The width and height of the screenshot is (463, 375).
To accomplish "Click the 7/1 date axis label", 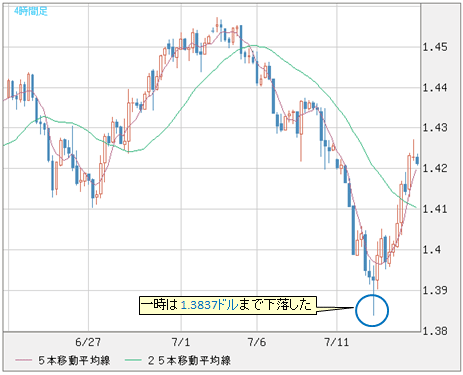I will 181,342.
